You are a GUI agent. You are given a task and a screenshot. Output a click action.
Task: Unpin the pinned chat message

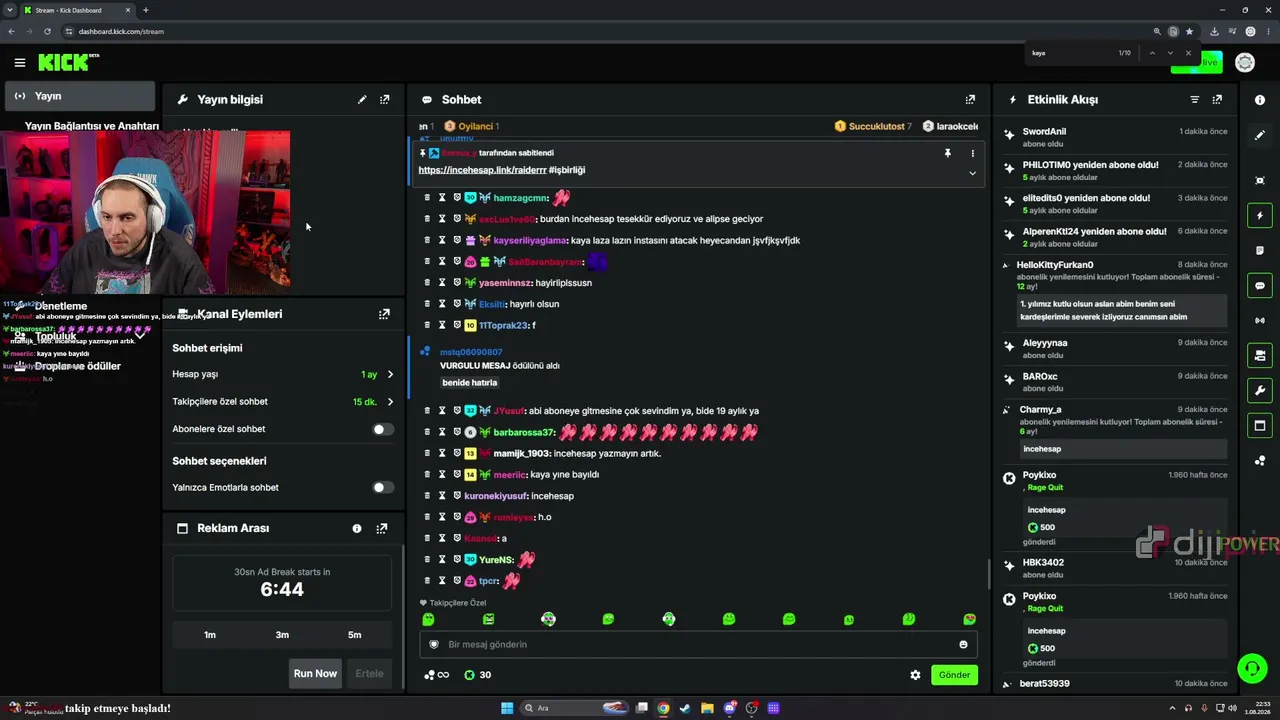pos(947,153)
